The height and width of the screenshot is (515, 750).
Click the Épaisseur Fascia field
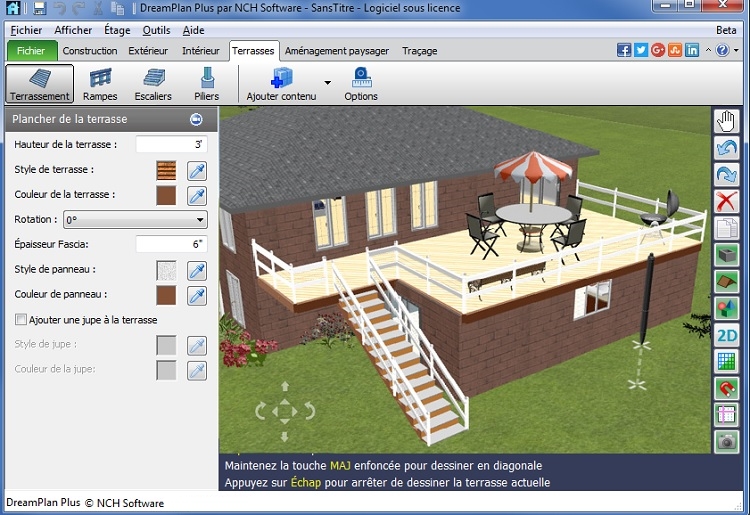pyautogui.click(x=172, y=244)
